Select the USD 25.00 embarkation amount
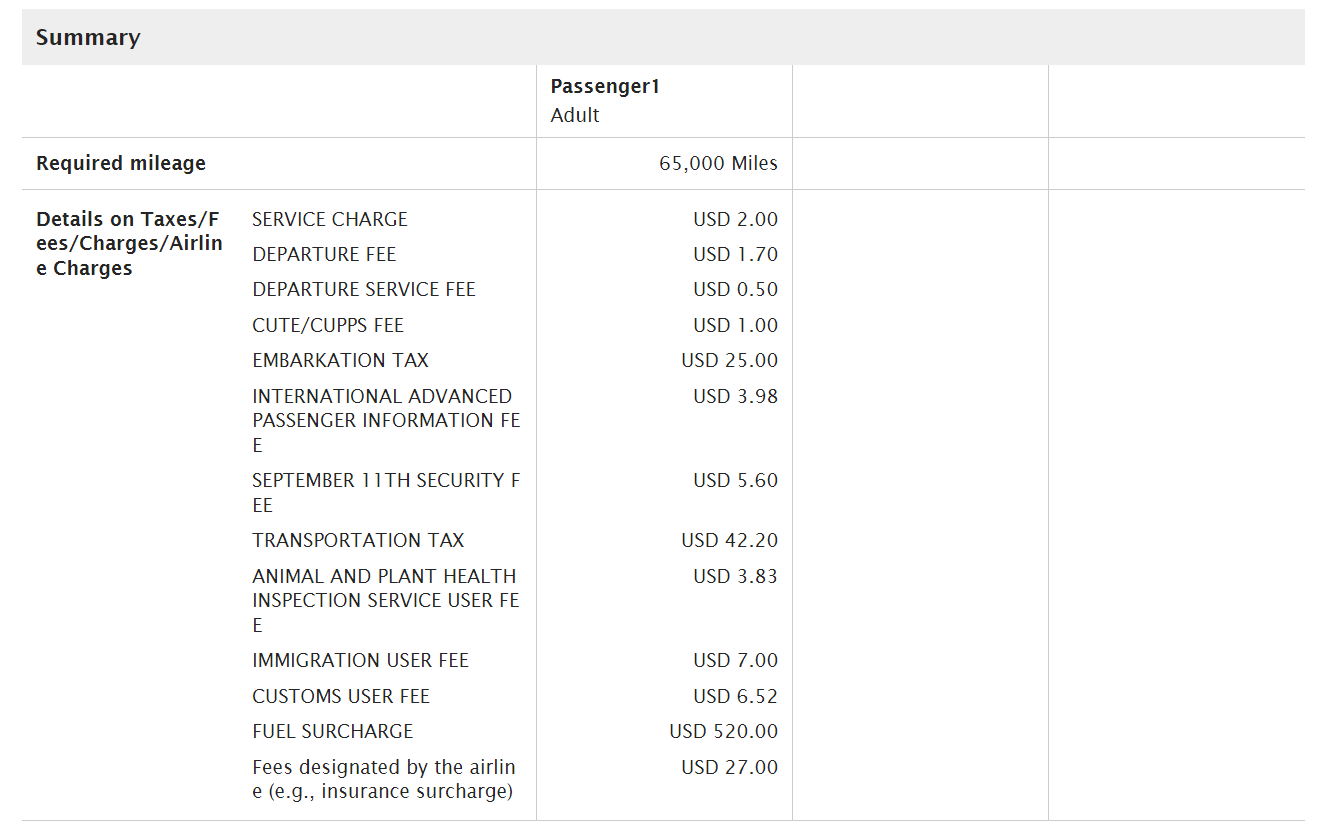The width and height of the screenshot is (1332, 829). [729, 360]
